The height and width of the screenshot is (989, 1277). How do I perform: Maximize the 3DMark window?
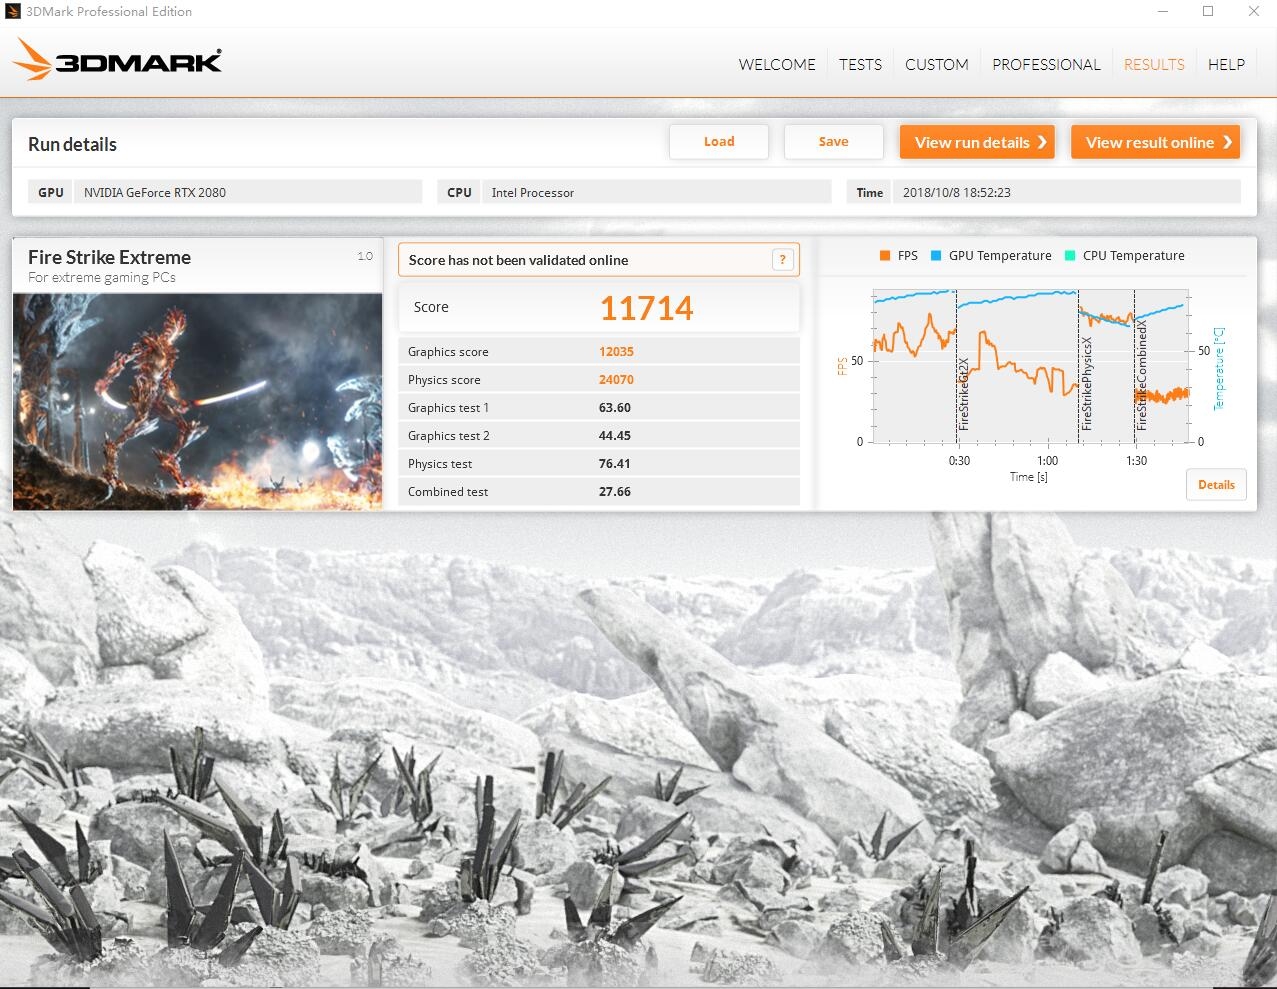1208,12
